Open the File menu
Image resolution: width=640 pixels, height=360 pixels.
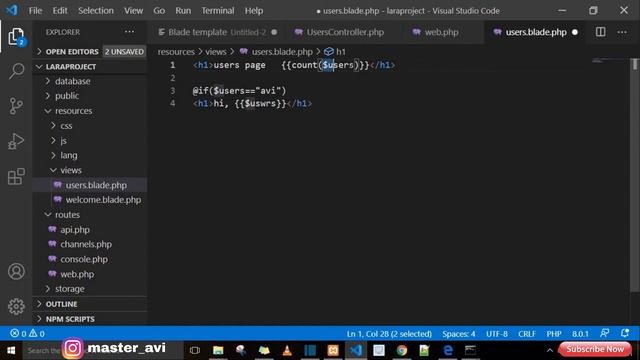35,11
